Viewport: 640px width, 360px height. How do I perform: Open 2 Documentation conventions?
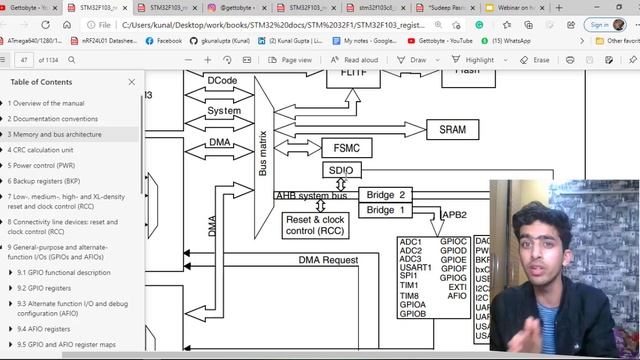53,119
